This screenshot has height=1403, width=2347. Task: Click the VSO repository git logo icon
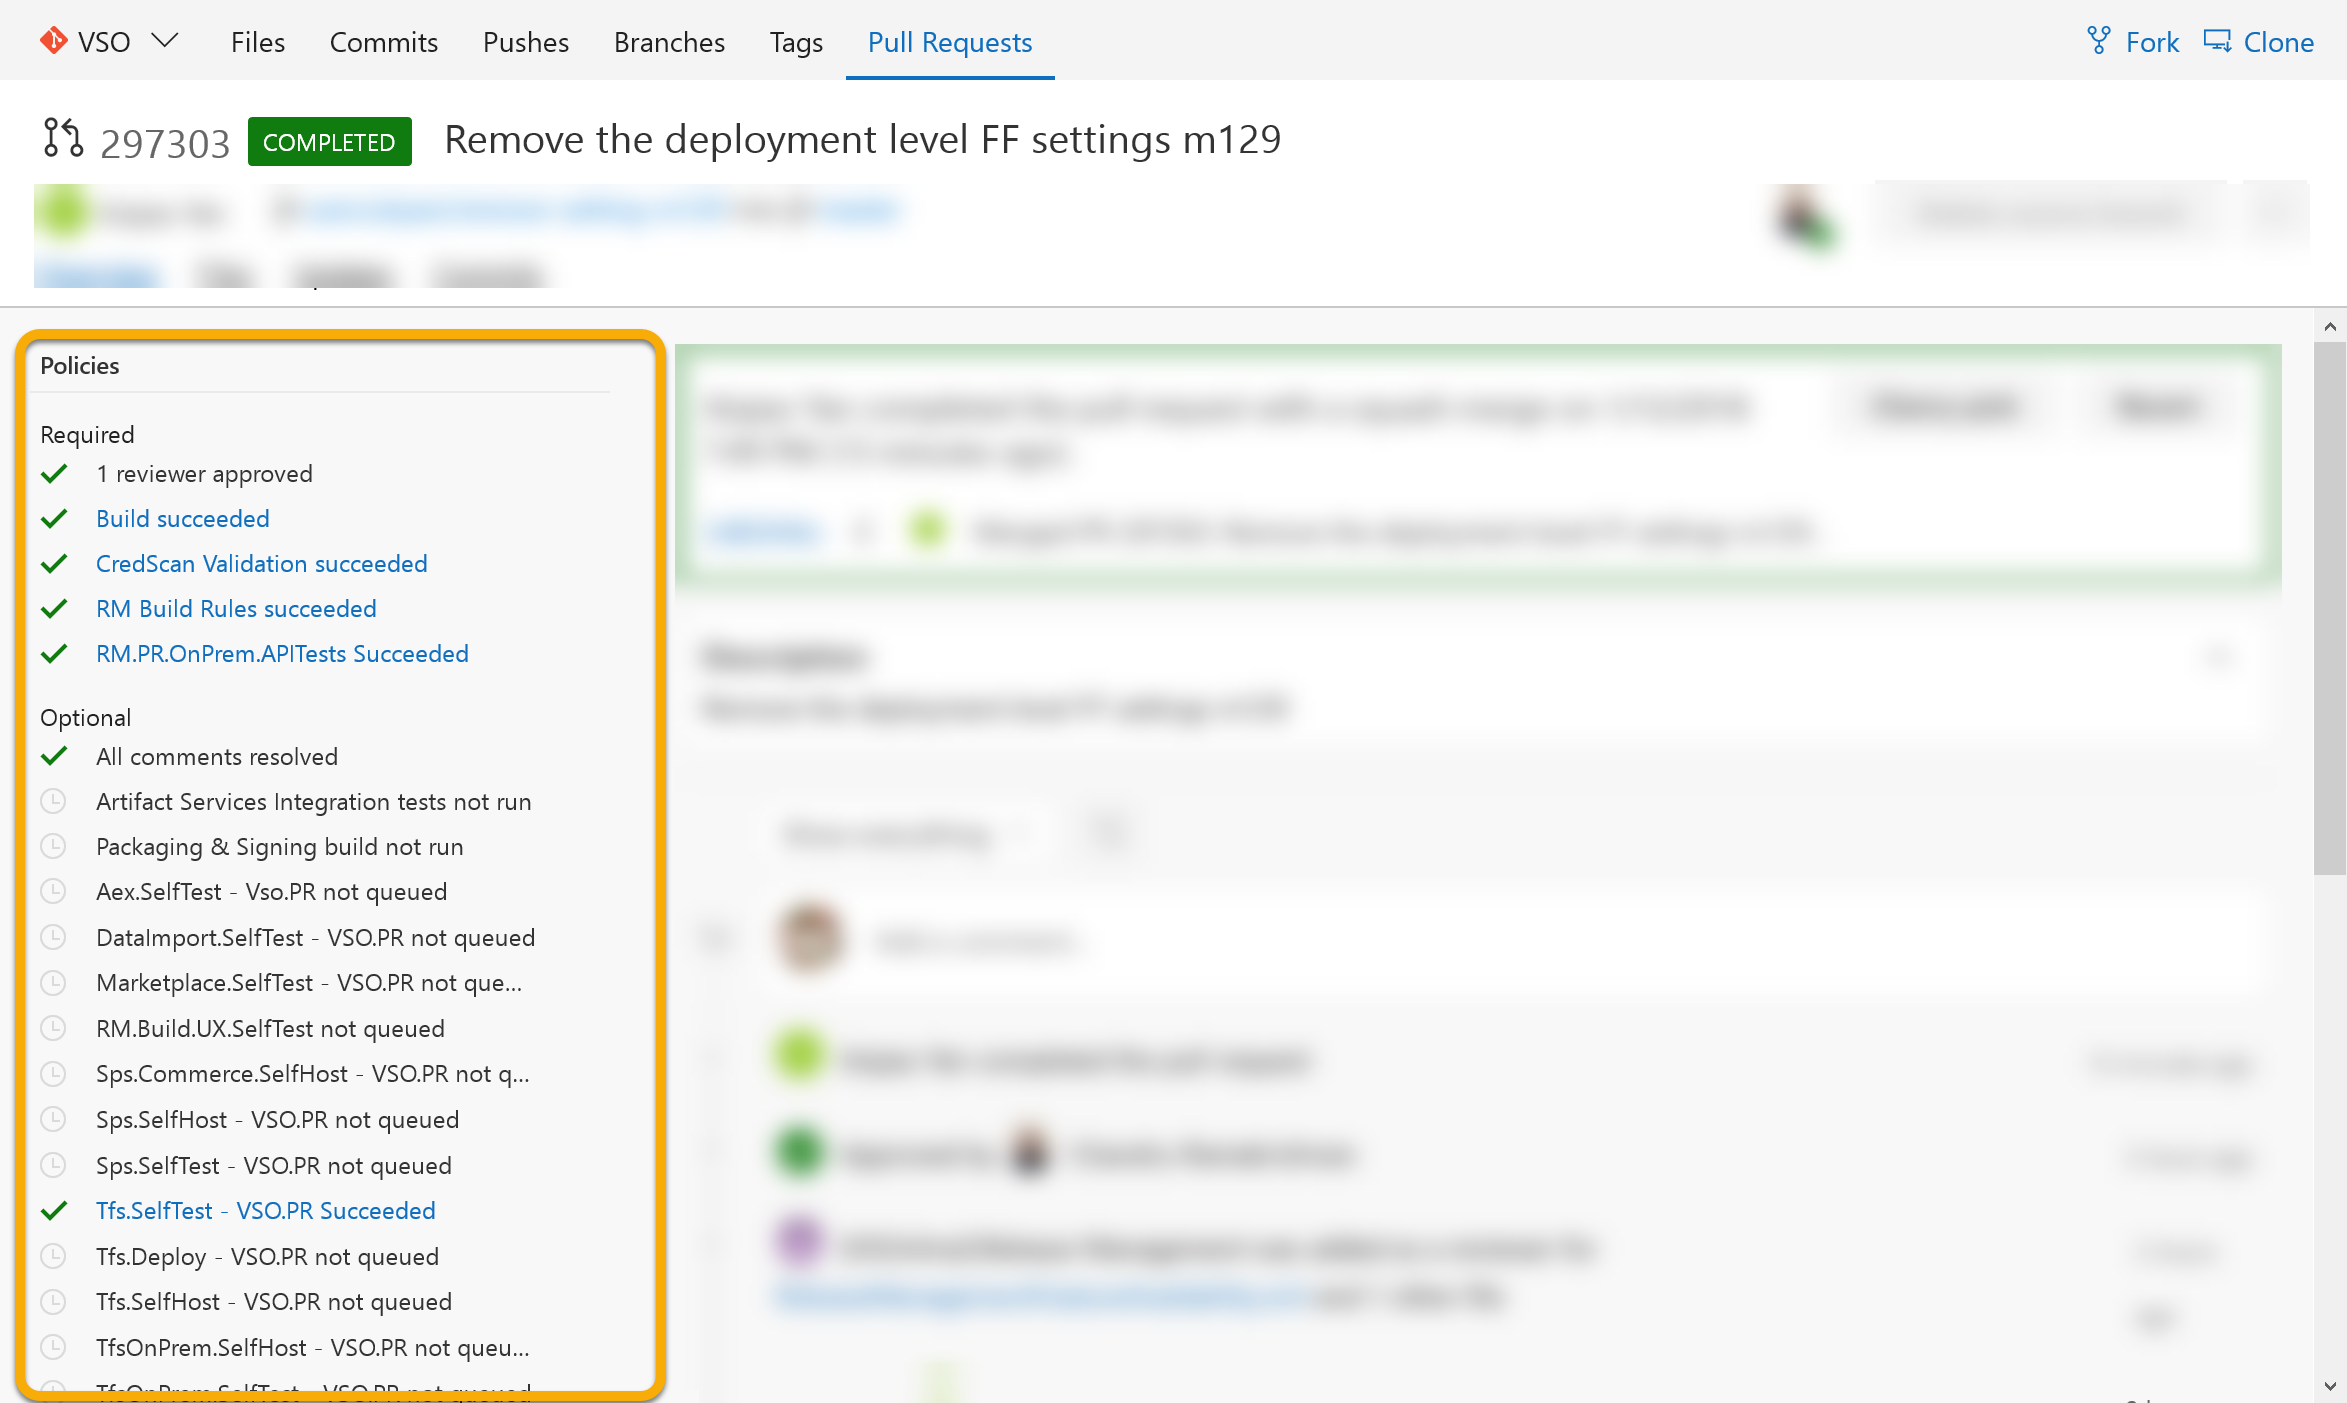[53, 41]
